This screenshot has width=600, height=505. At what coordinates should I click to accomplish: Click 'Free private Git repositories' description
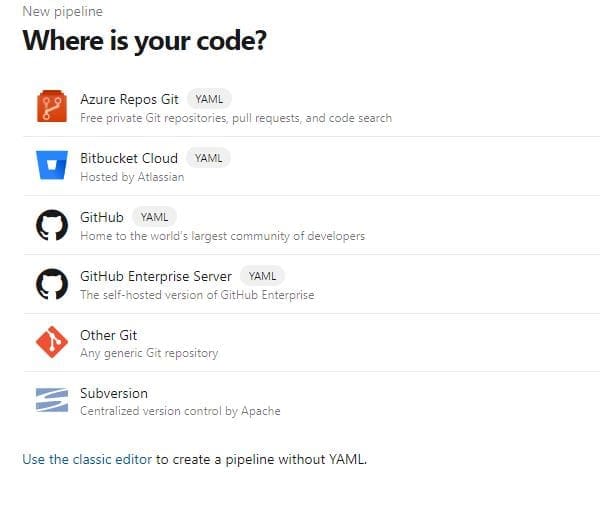click(x=235, y=118)
